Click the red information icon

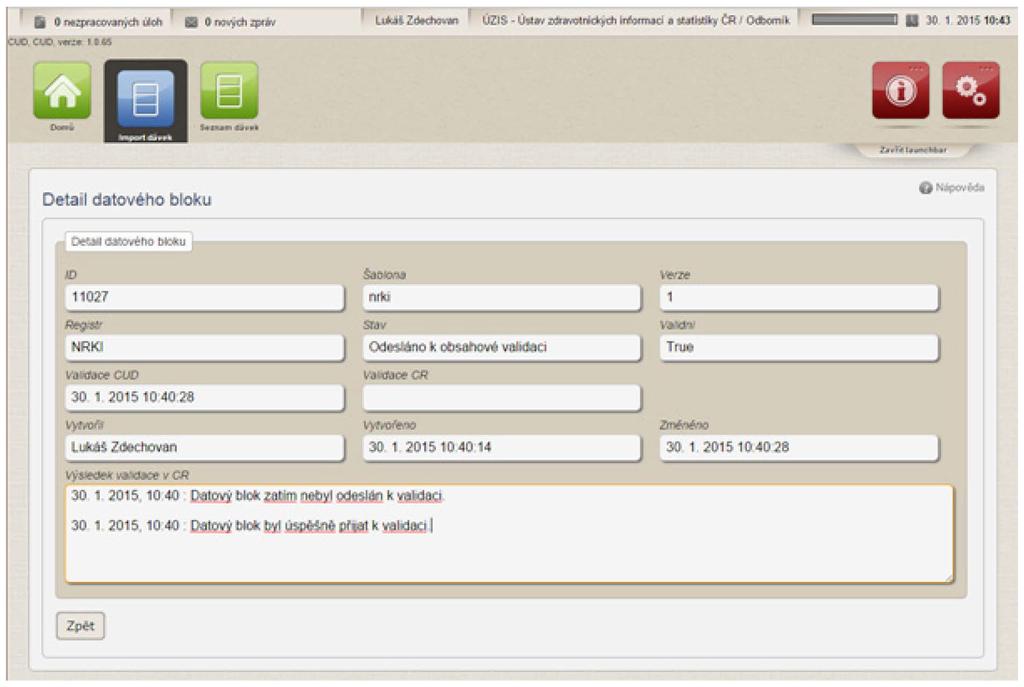(x=901, y=90)
